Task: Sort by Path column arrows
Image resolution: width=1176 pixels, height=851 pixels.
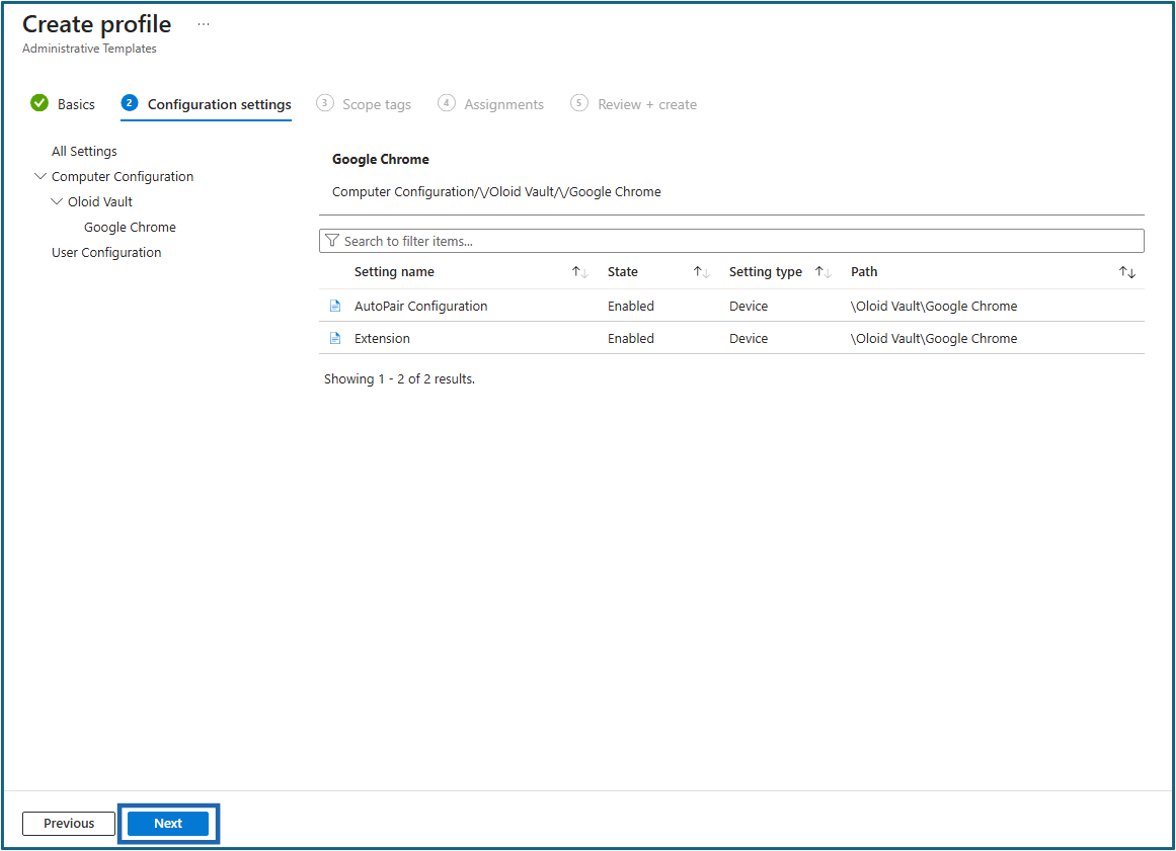Action: tap(1127, 271)
